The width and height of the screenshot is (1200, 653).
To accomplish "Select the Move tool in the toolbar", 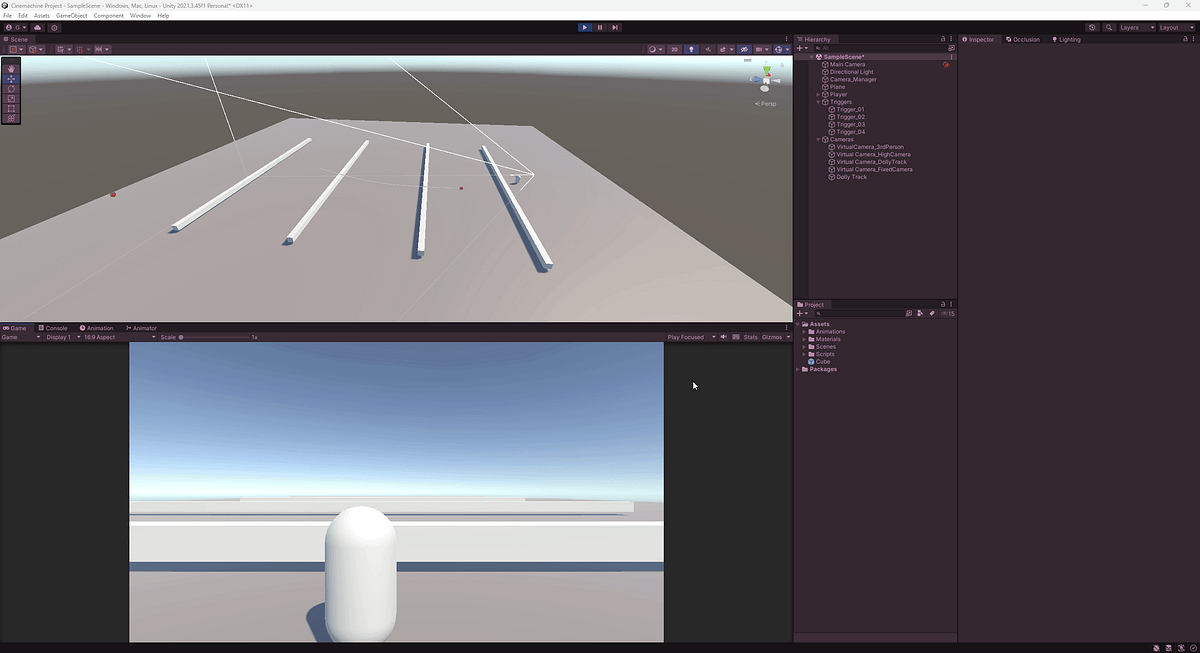I will 11,79.
